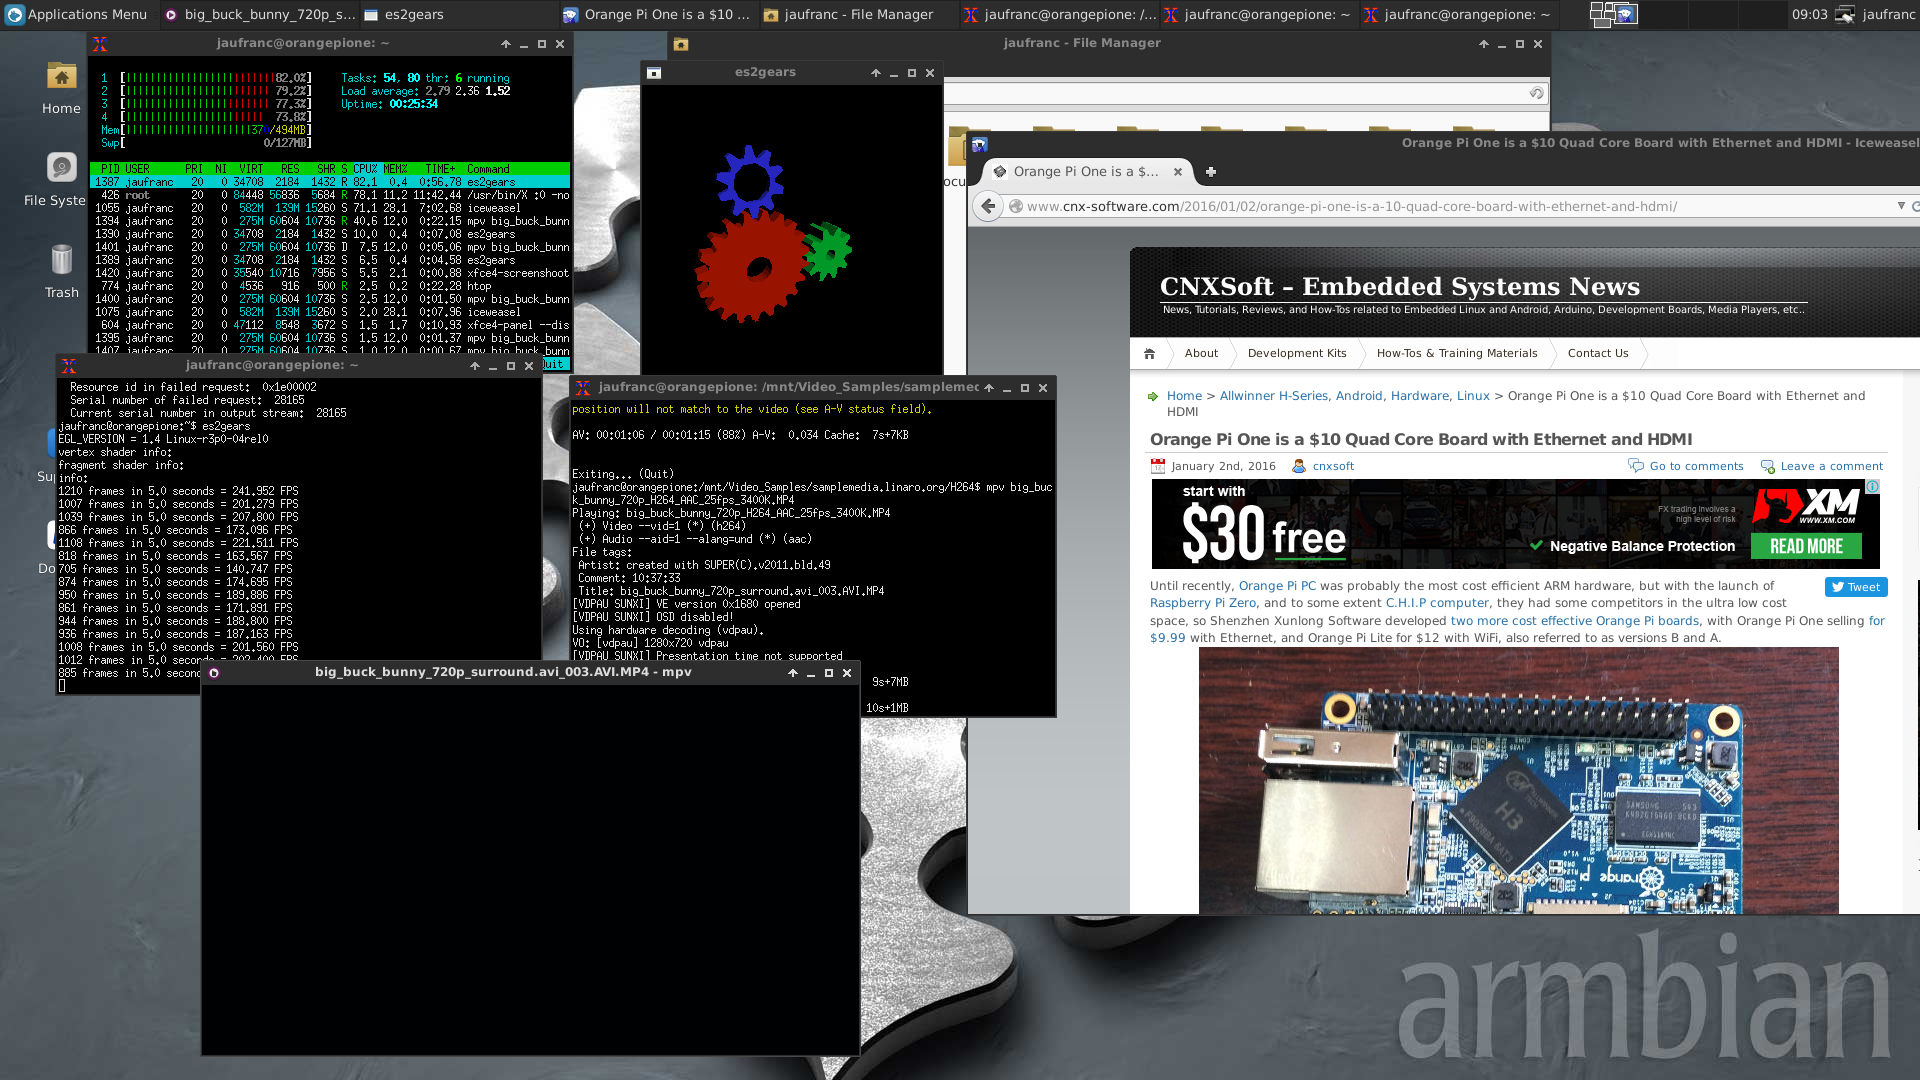Screen dimensions: 1920x1080
Task: Open the Applications Menu in the panel
Action: click(x=76, y=14)
